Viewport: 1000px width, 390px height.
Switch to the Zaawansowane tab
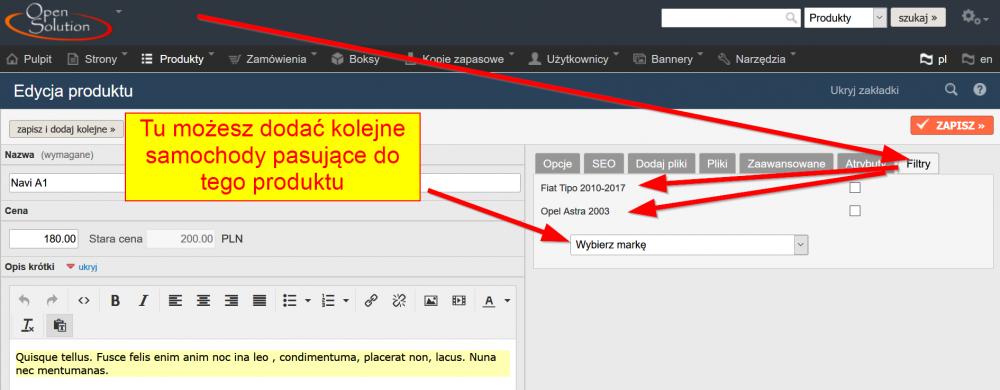787,164
